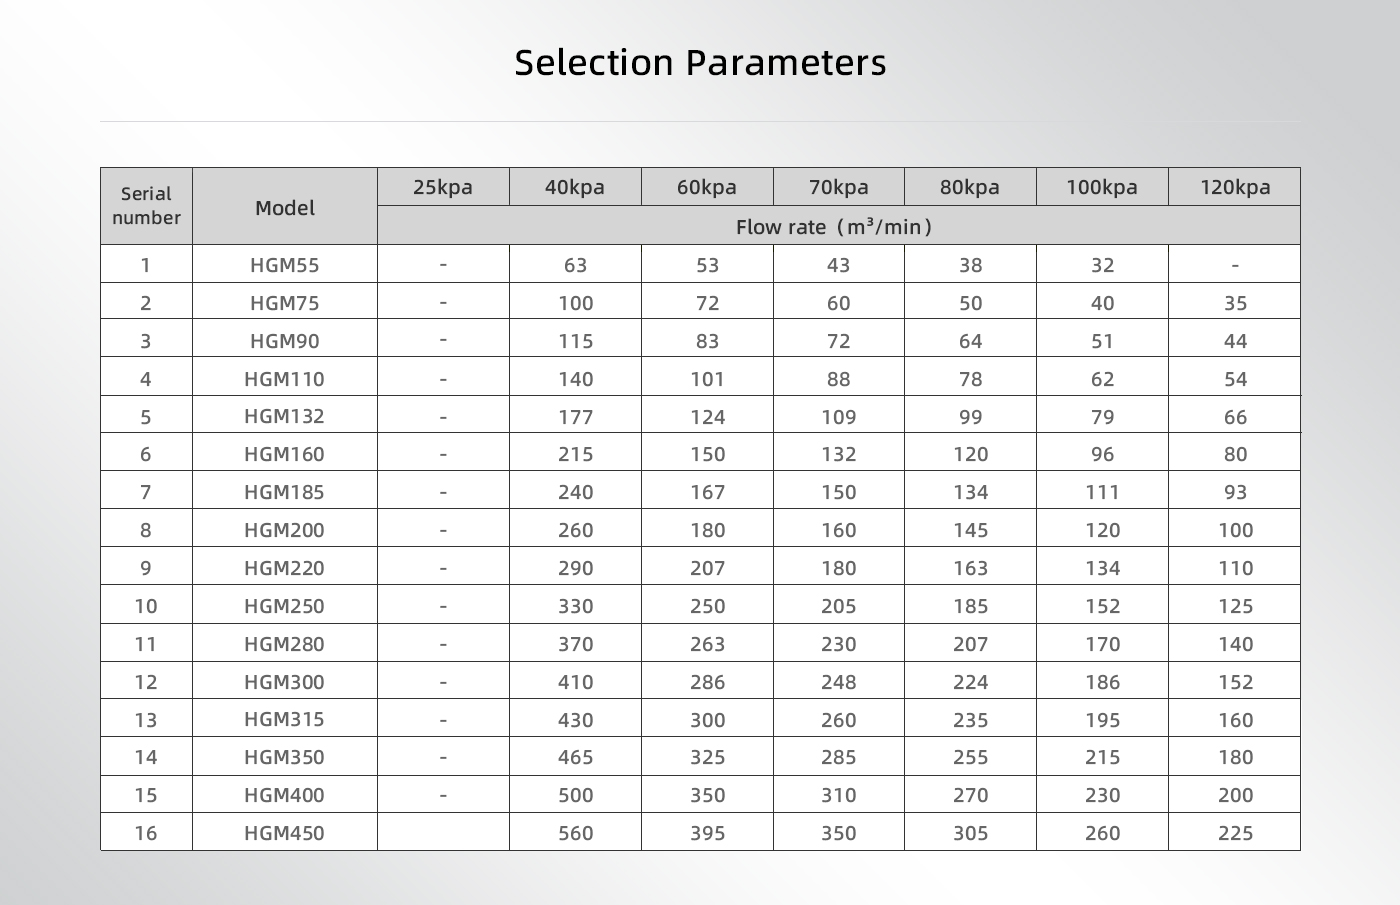Screen dimensions: 1400x905
Task: Select the 120kpa column header
Action: click(x=1235, y=187)
